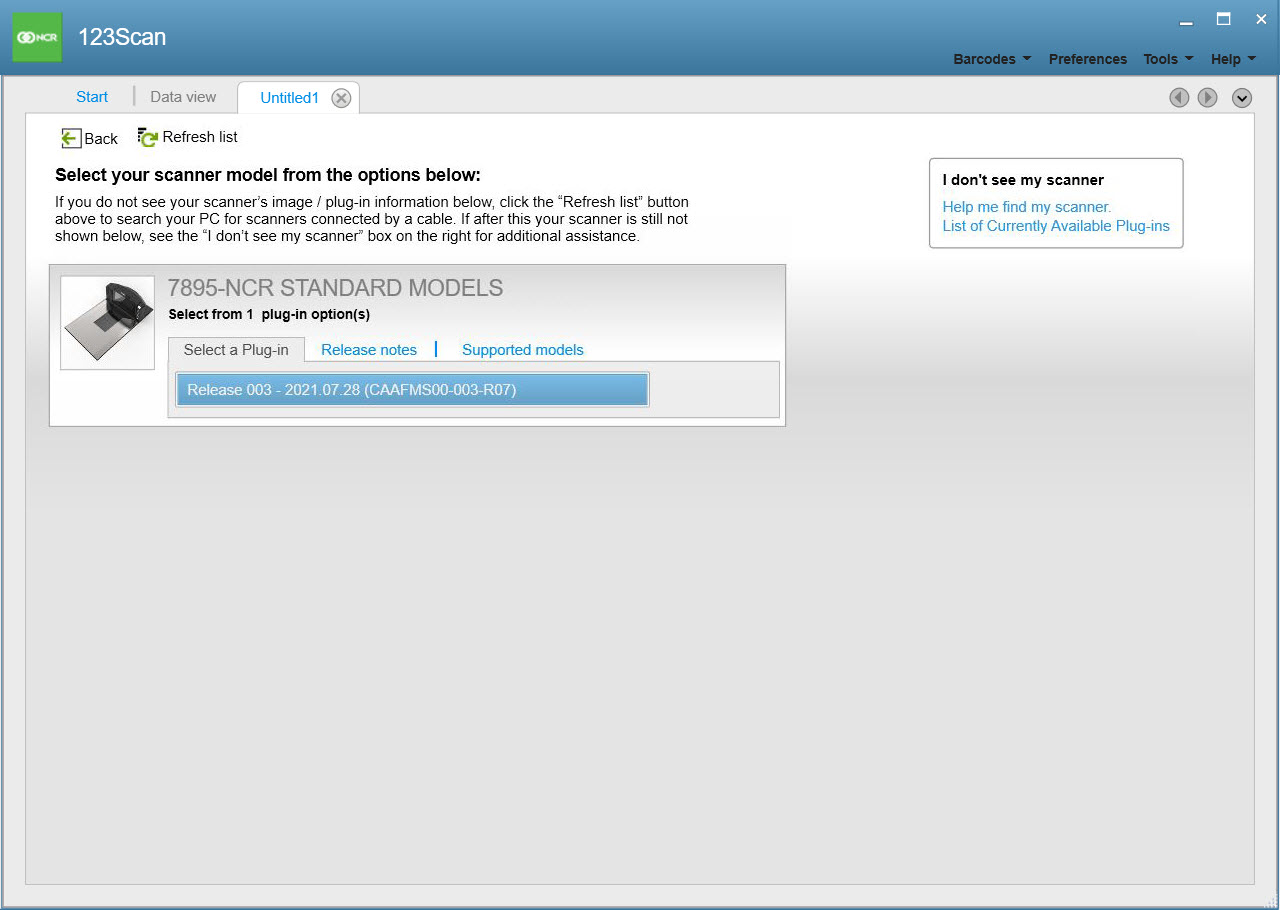This screenshot has height=910, width=1280.
Task: Click the Refresh list label
Action: pyautogui.click(x=200, y=137)
